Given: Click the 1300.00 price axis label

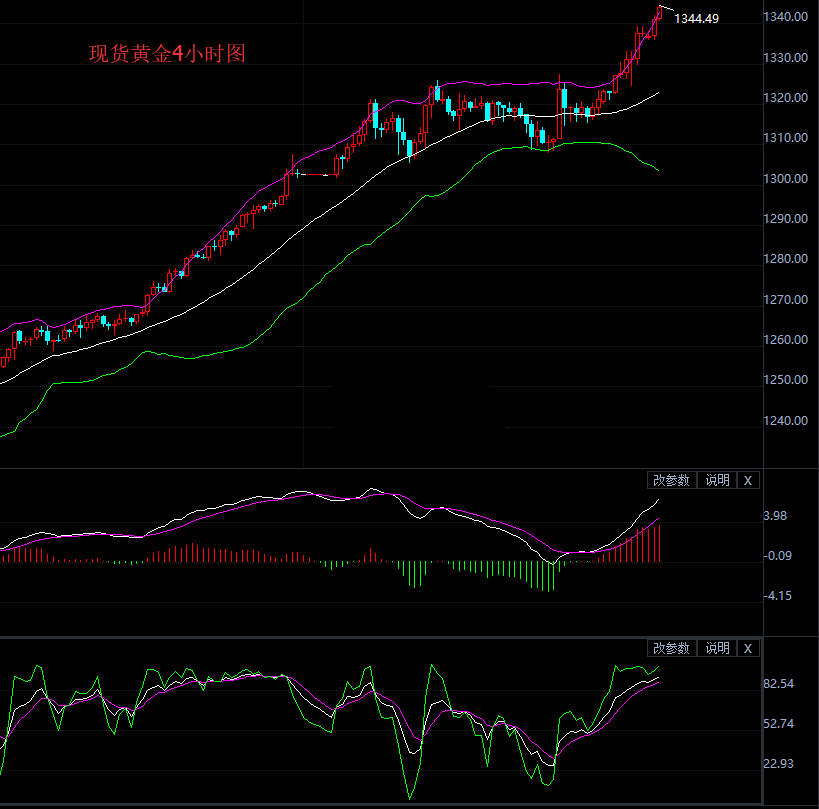Looking at the screenshot, I should pos(786,179).
